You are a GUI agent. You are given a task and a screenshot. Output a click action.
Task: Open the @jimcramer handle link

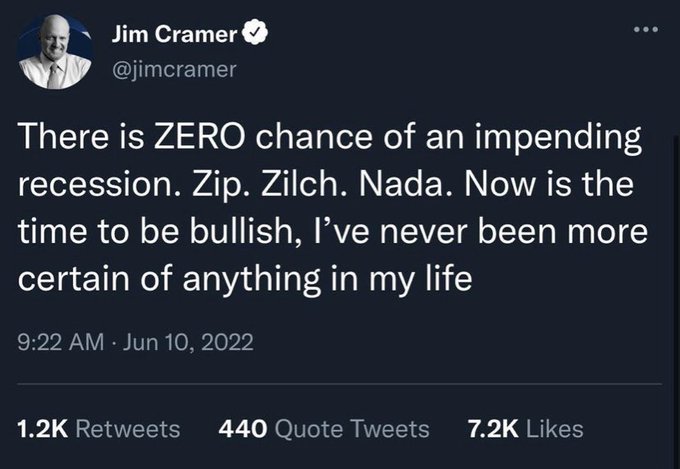point(174,69)
